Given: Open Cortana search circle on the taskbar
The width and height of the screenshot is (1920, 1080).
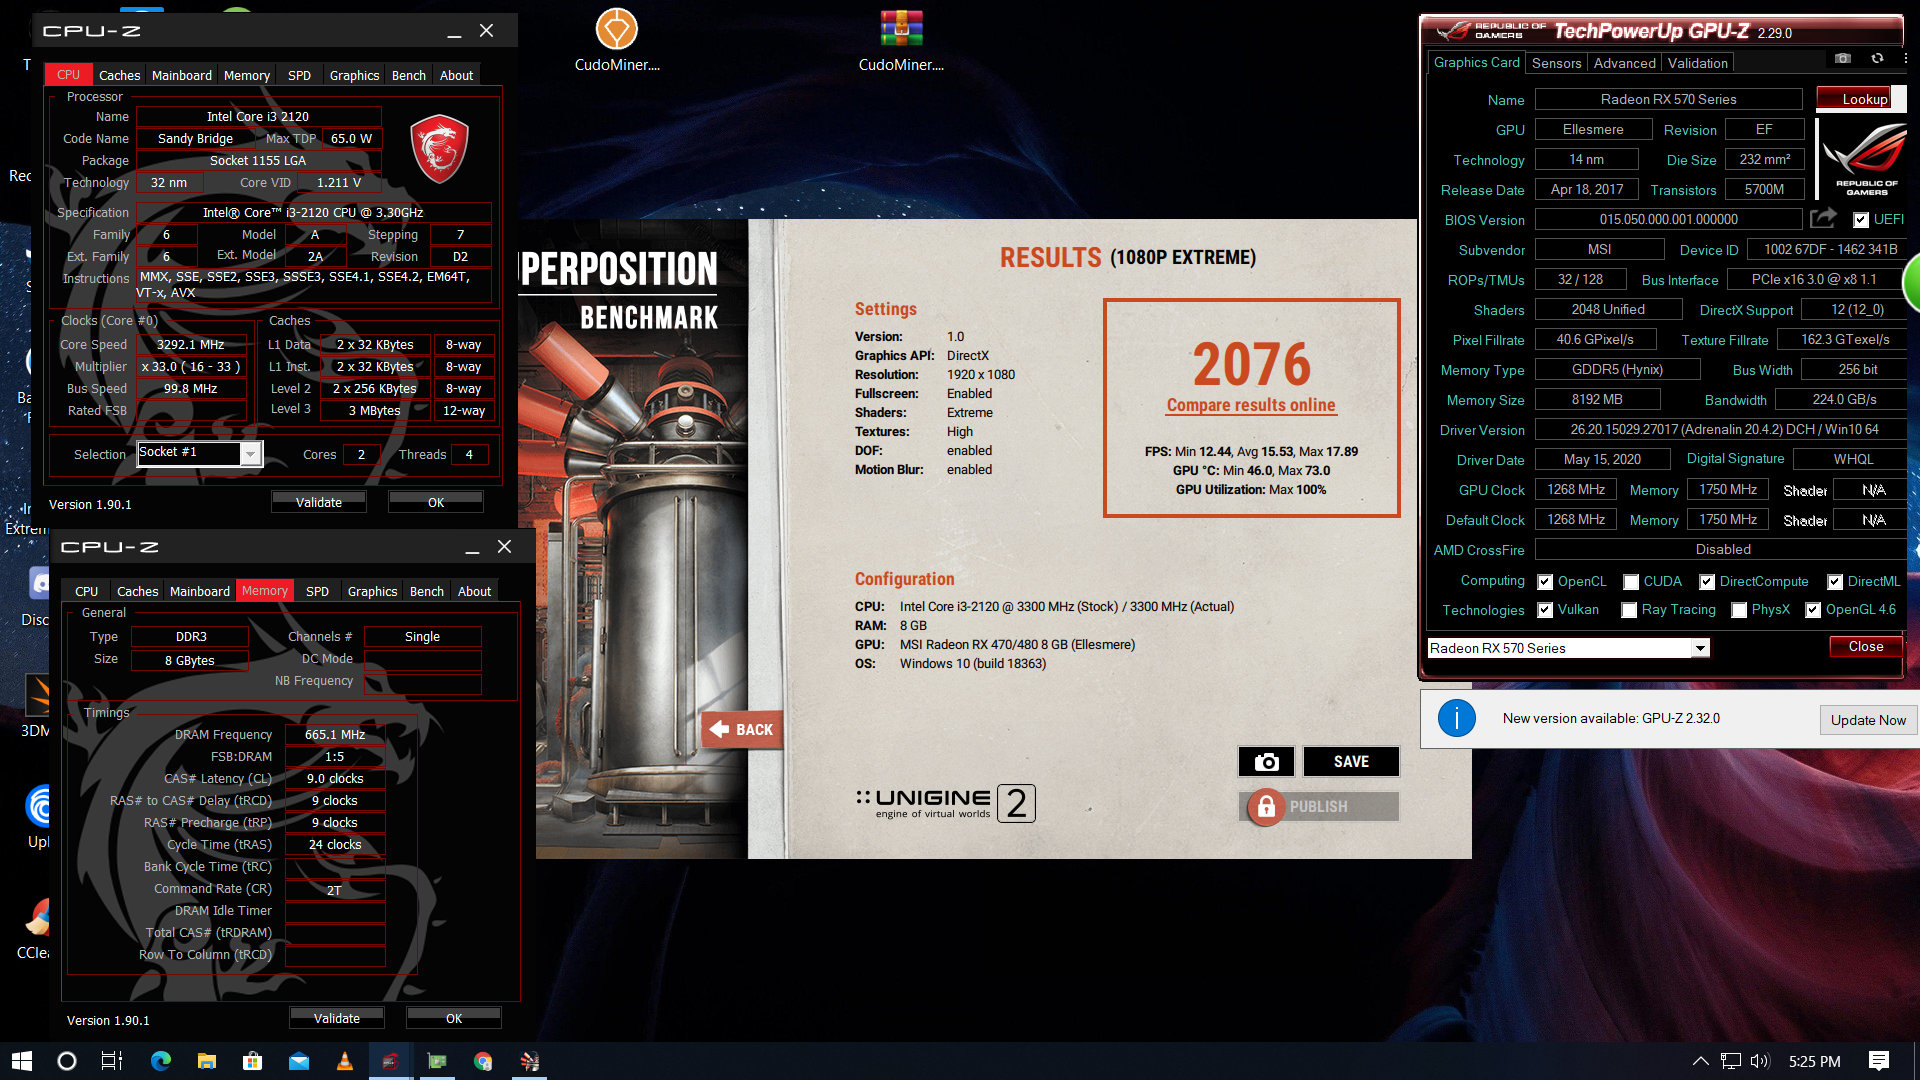Looking at the screenshot, I should pyautogui.click(x=67, y=1061).
